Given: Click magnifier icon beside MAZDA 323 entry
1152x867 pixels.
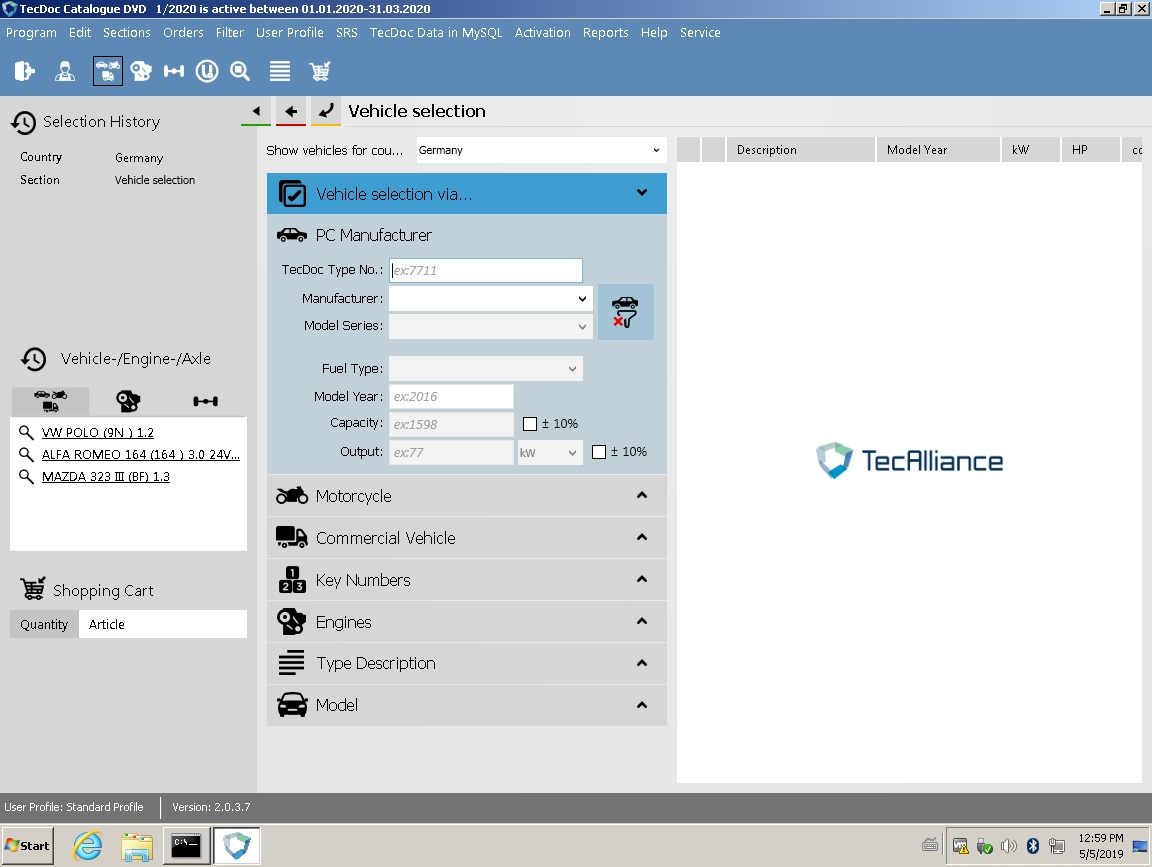Looking at the screenshot, I should [26, 476].
